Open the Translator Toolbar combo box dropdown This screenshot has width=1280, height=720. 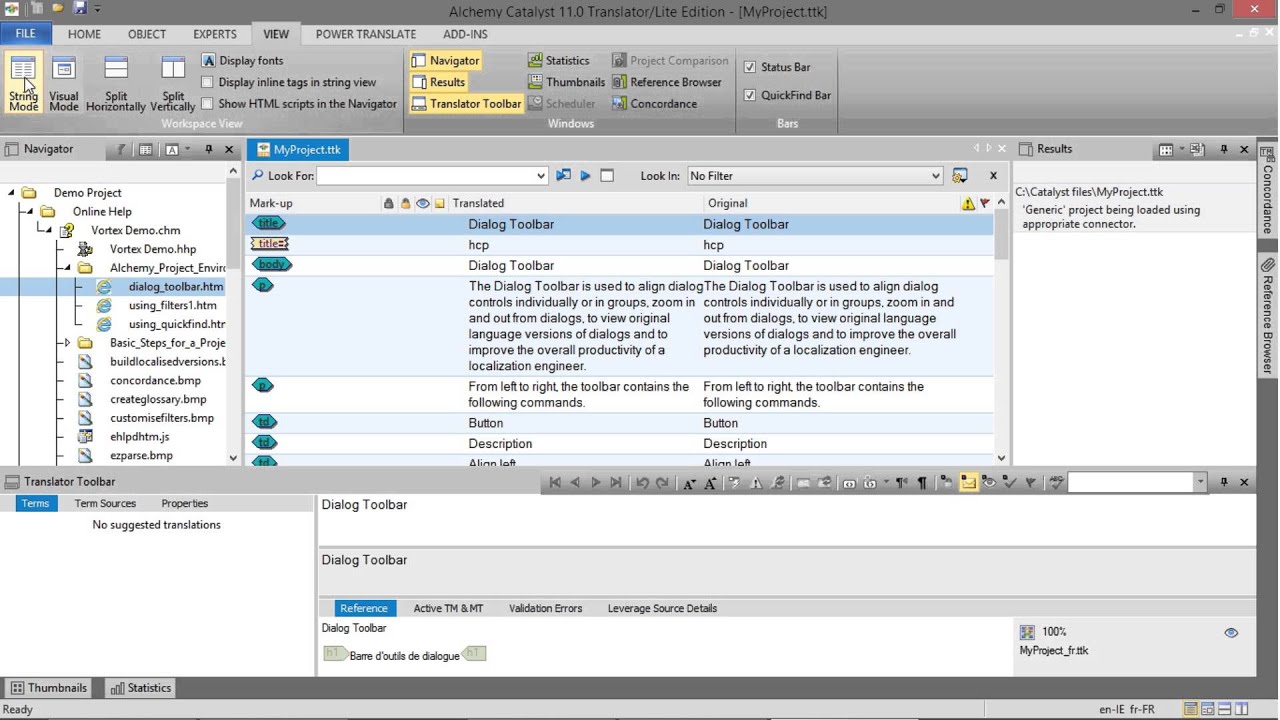(1200, 483)
